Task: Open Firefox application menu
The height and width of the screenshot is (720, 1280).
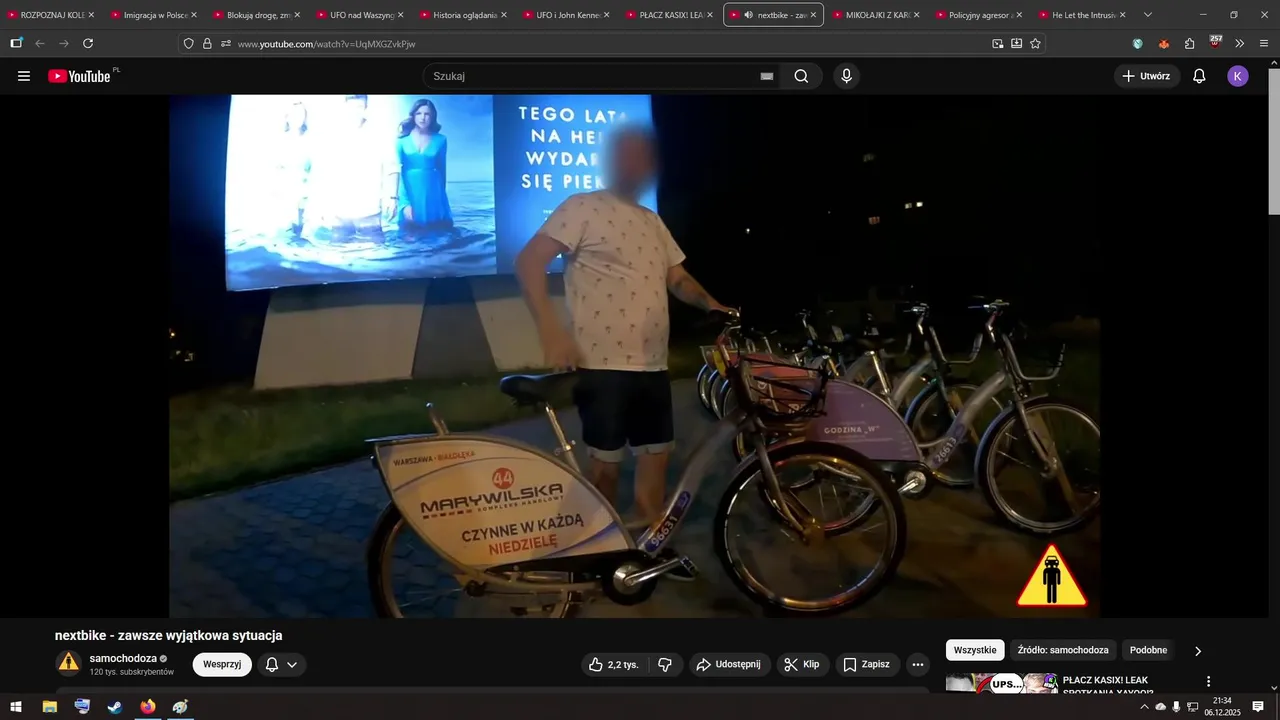Action: (x=1264, y=44)
